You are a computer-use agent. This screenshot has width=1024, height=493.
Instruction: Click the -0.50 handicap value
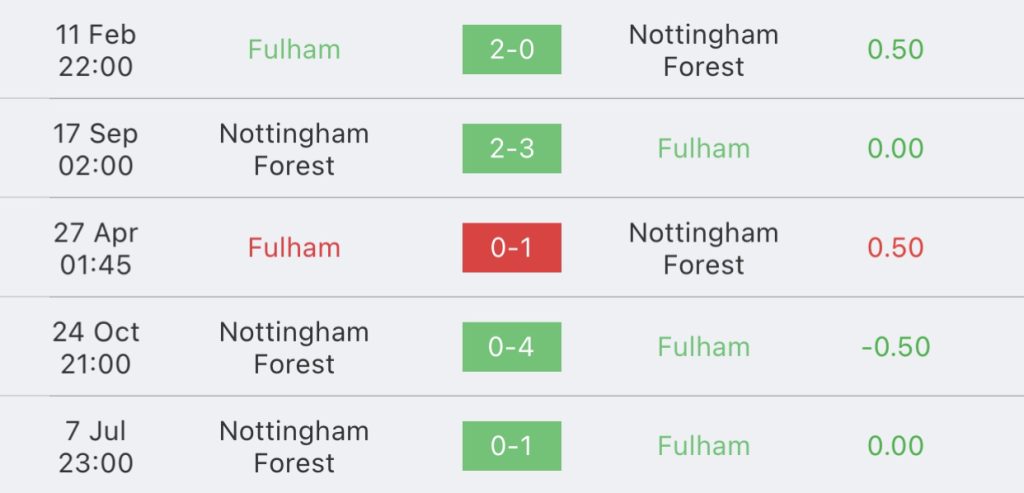pos(895,347)
